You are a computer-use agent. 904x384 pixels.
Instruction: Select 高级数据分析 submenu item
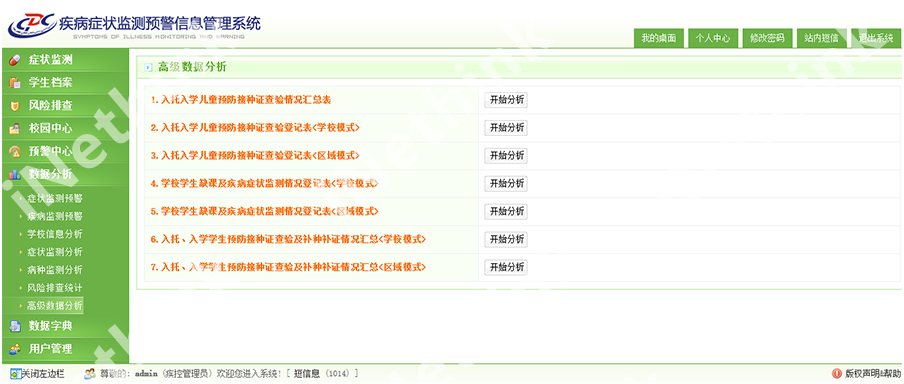55,306
